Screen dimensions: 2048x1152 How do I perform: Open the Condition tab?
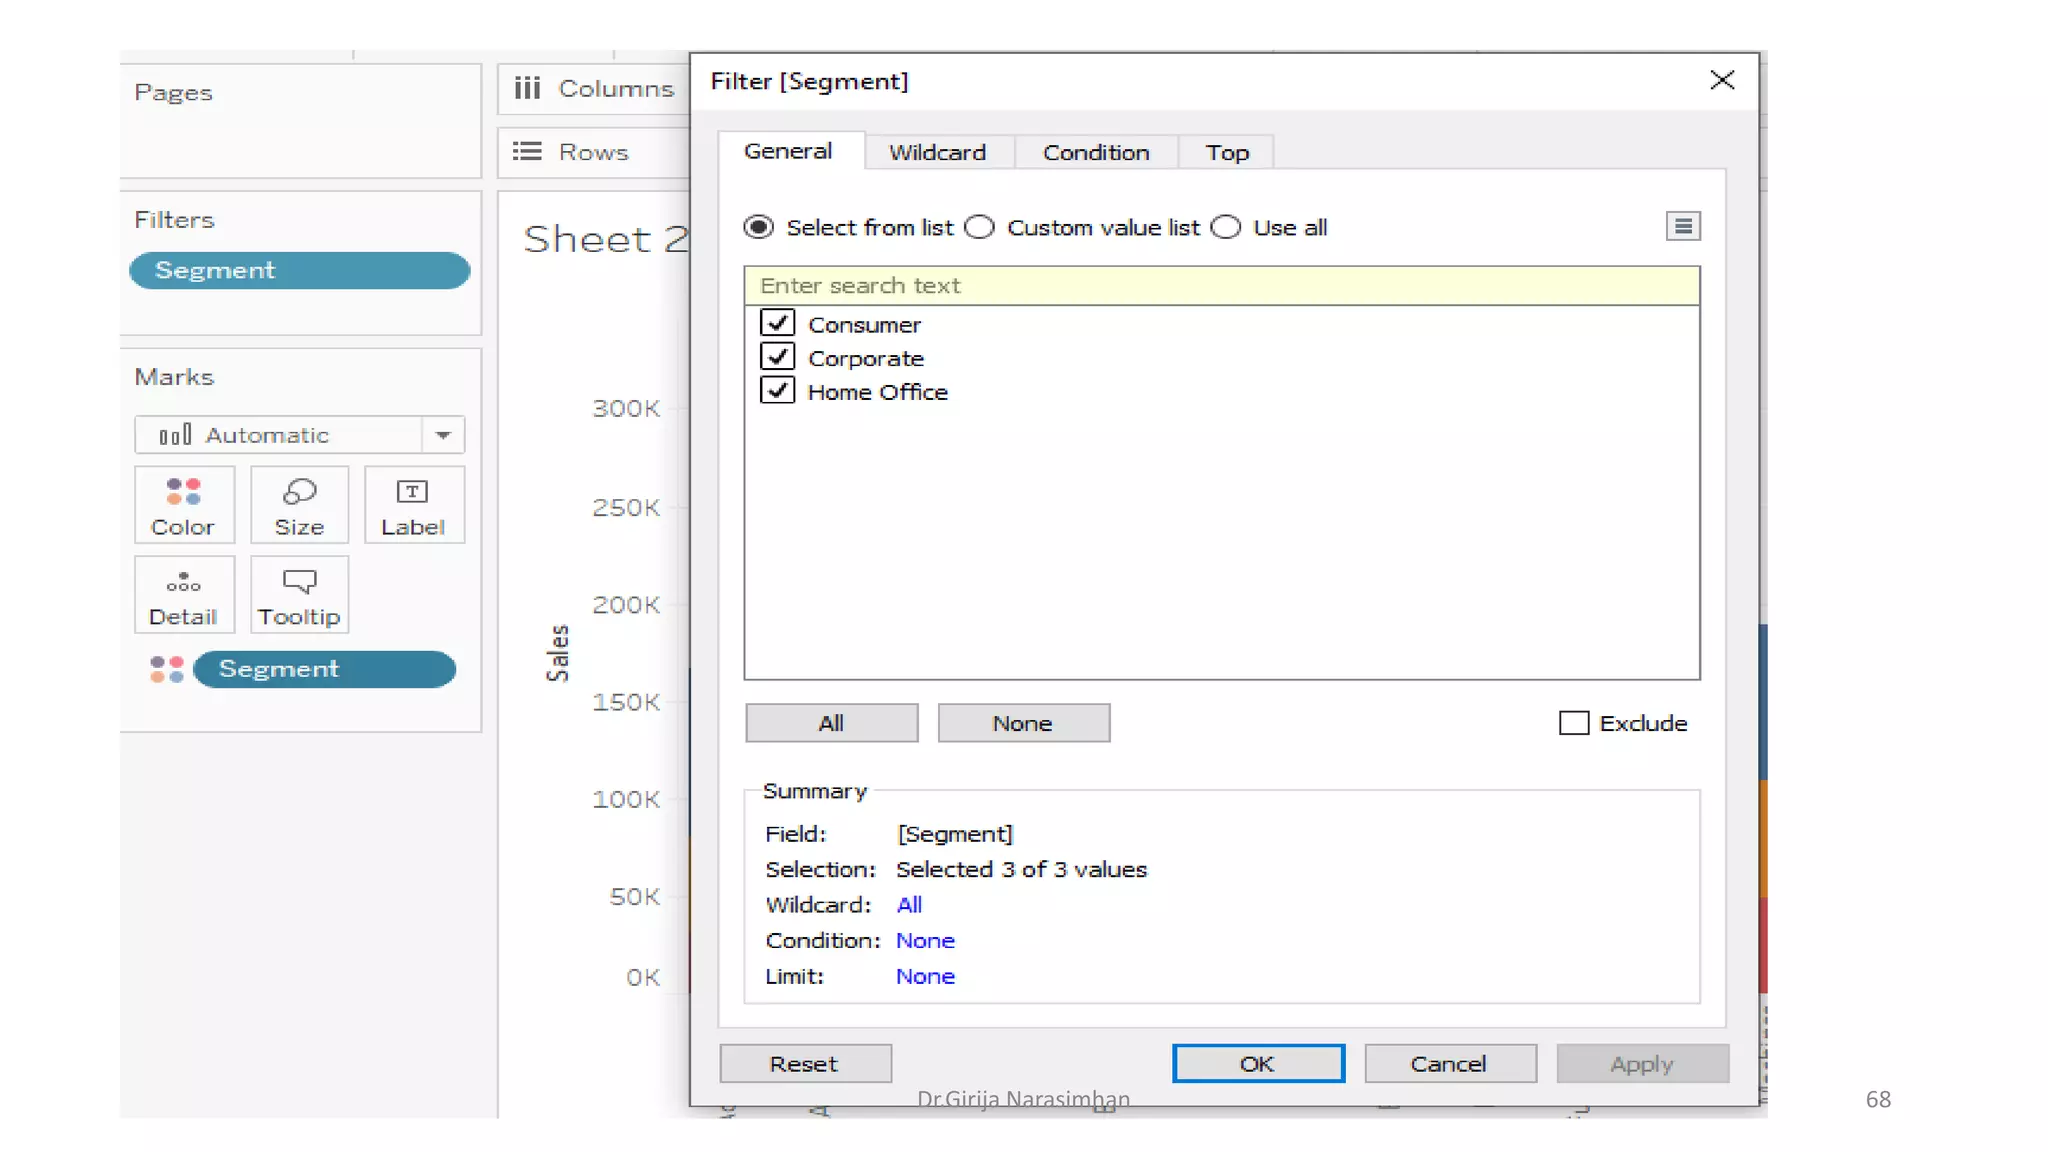click(1096, 153)
